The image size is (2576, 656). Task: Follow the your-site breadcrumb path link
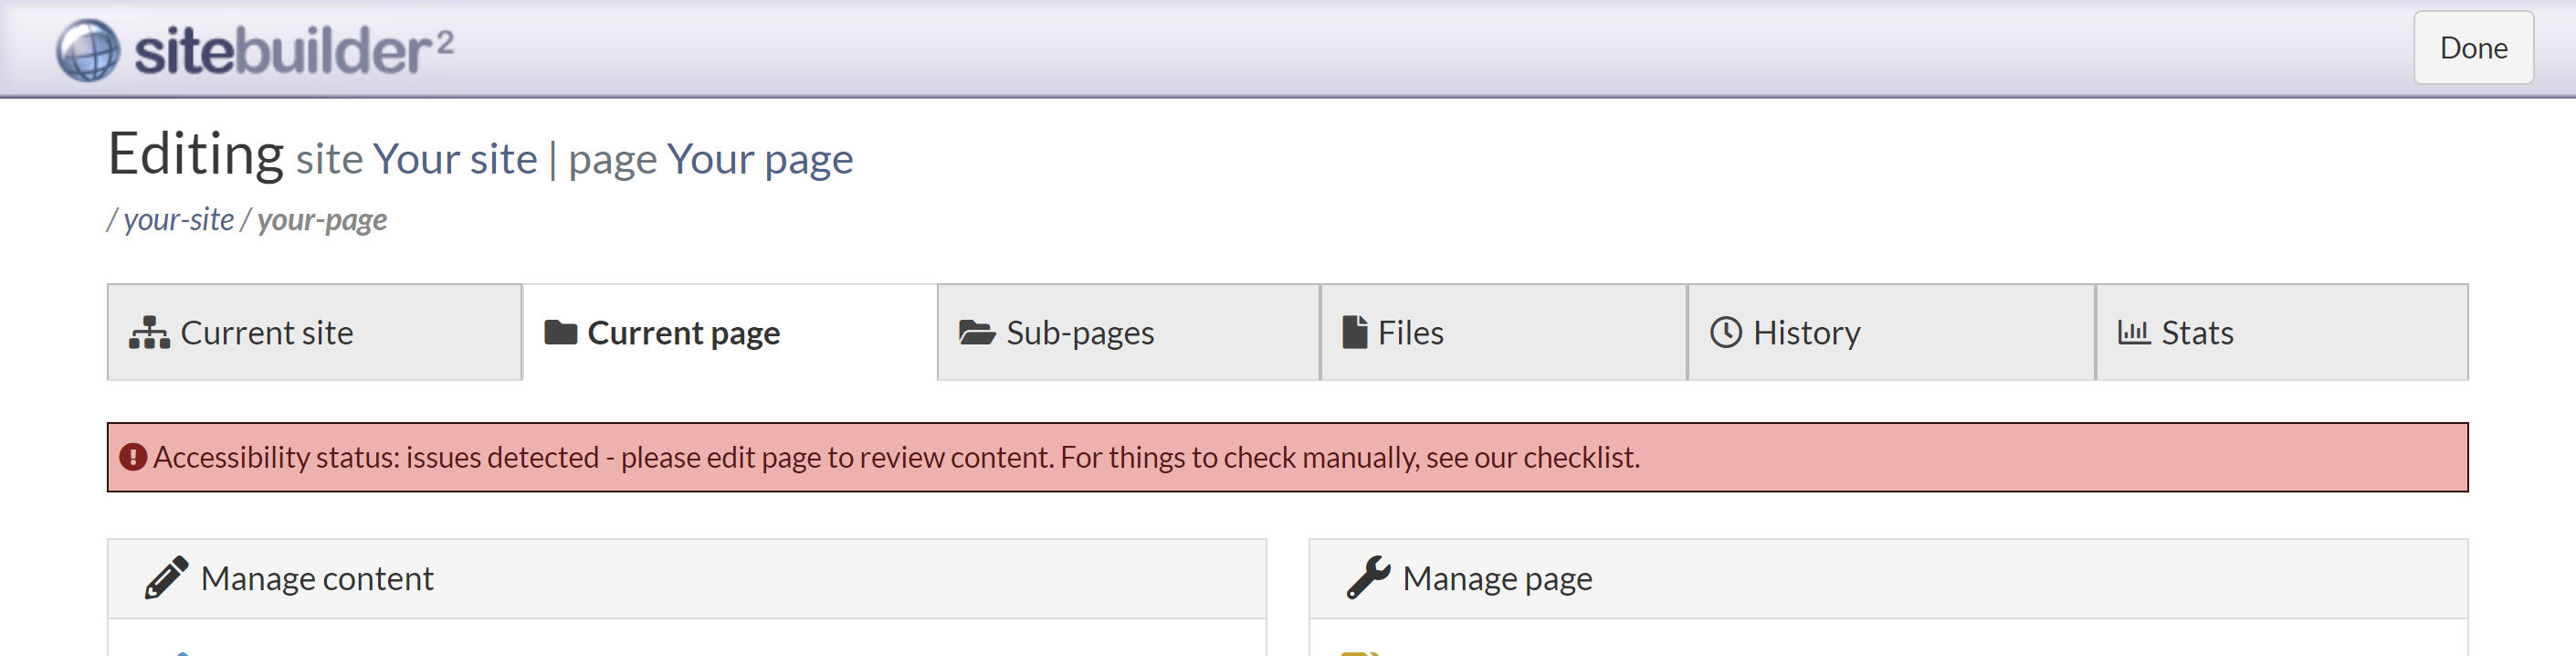(179, 220)
